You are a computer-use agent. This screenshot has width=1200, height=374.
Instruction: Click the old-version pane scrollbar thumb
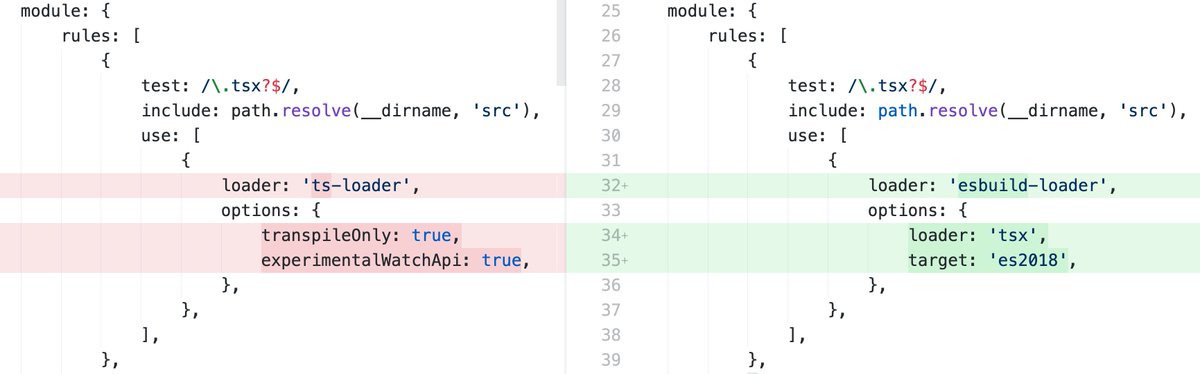tap(561, 42)
